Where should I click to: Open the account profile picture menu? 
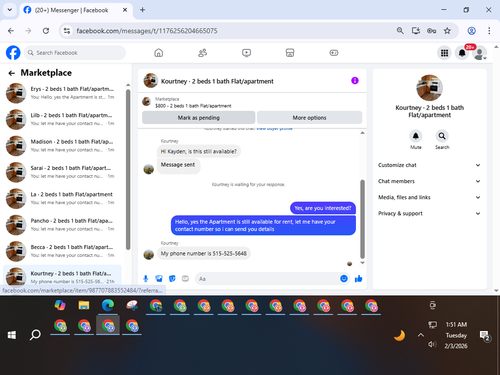(x=479, y=53)
